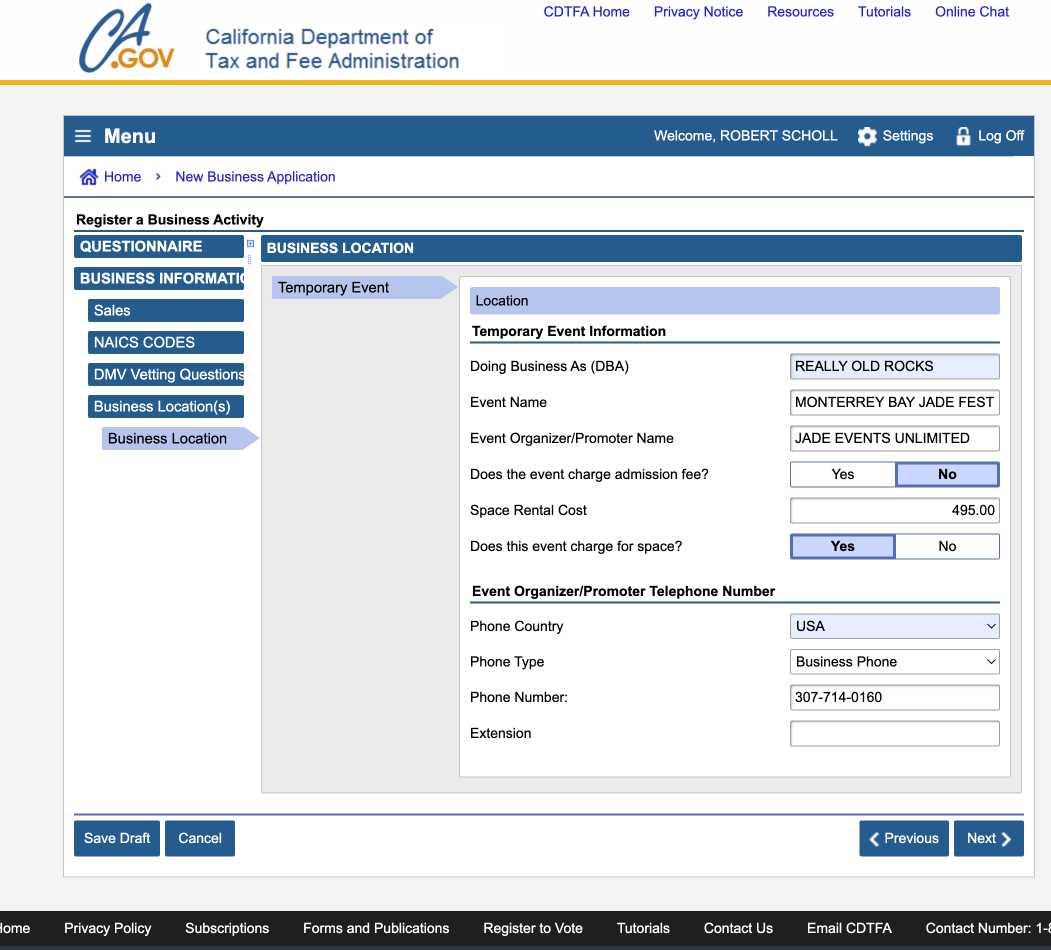Open Settings via the gear icon
Image resolution: width=1051 pixels, height=950 pixels.
click(x=867, y=136)
